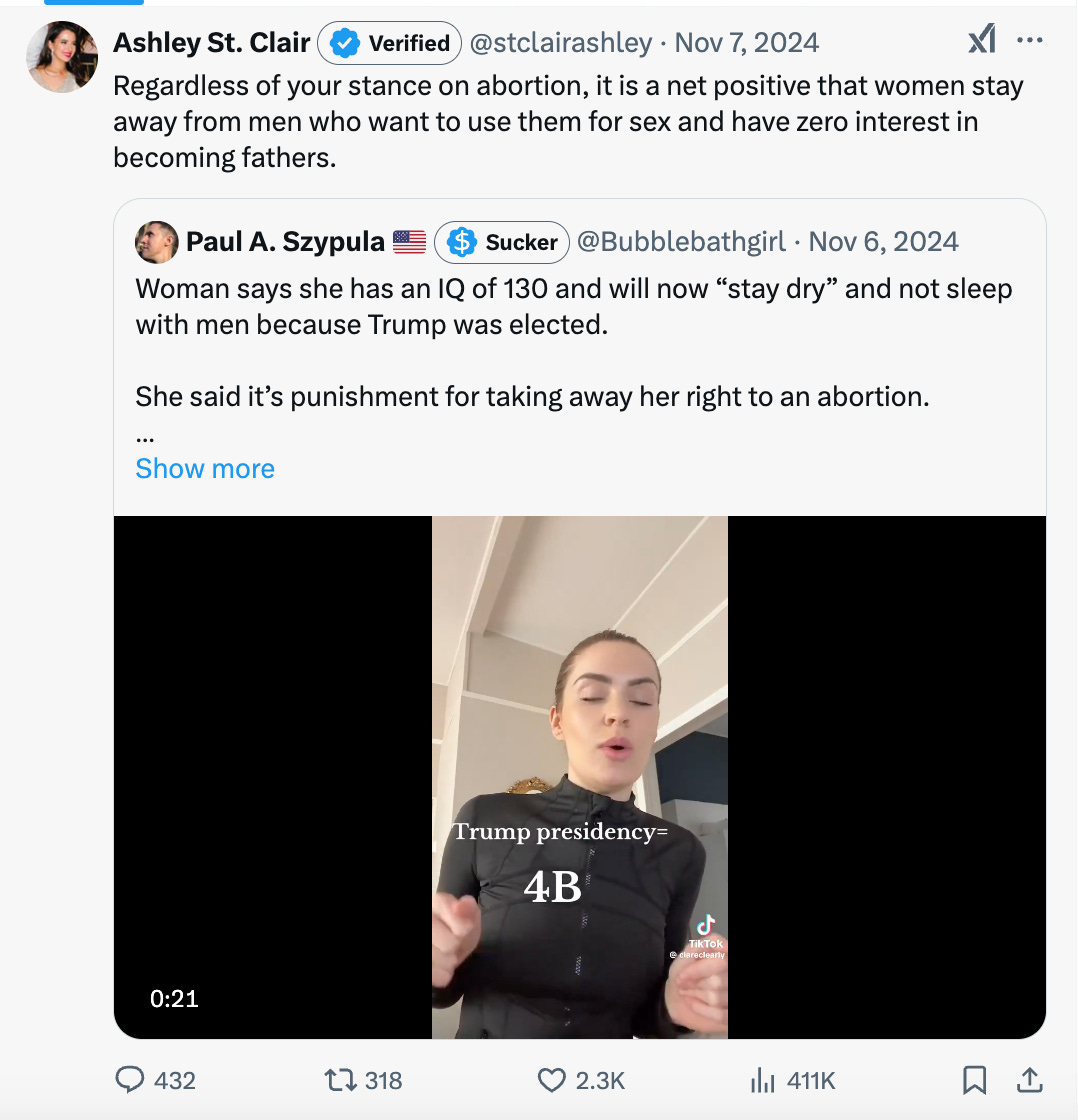Click the Nov 7, 2024 timestamp
This screenshot has height=1120, width=1078.
click(x=745, y=43)
